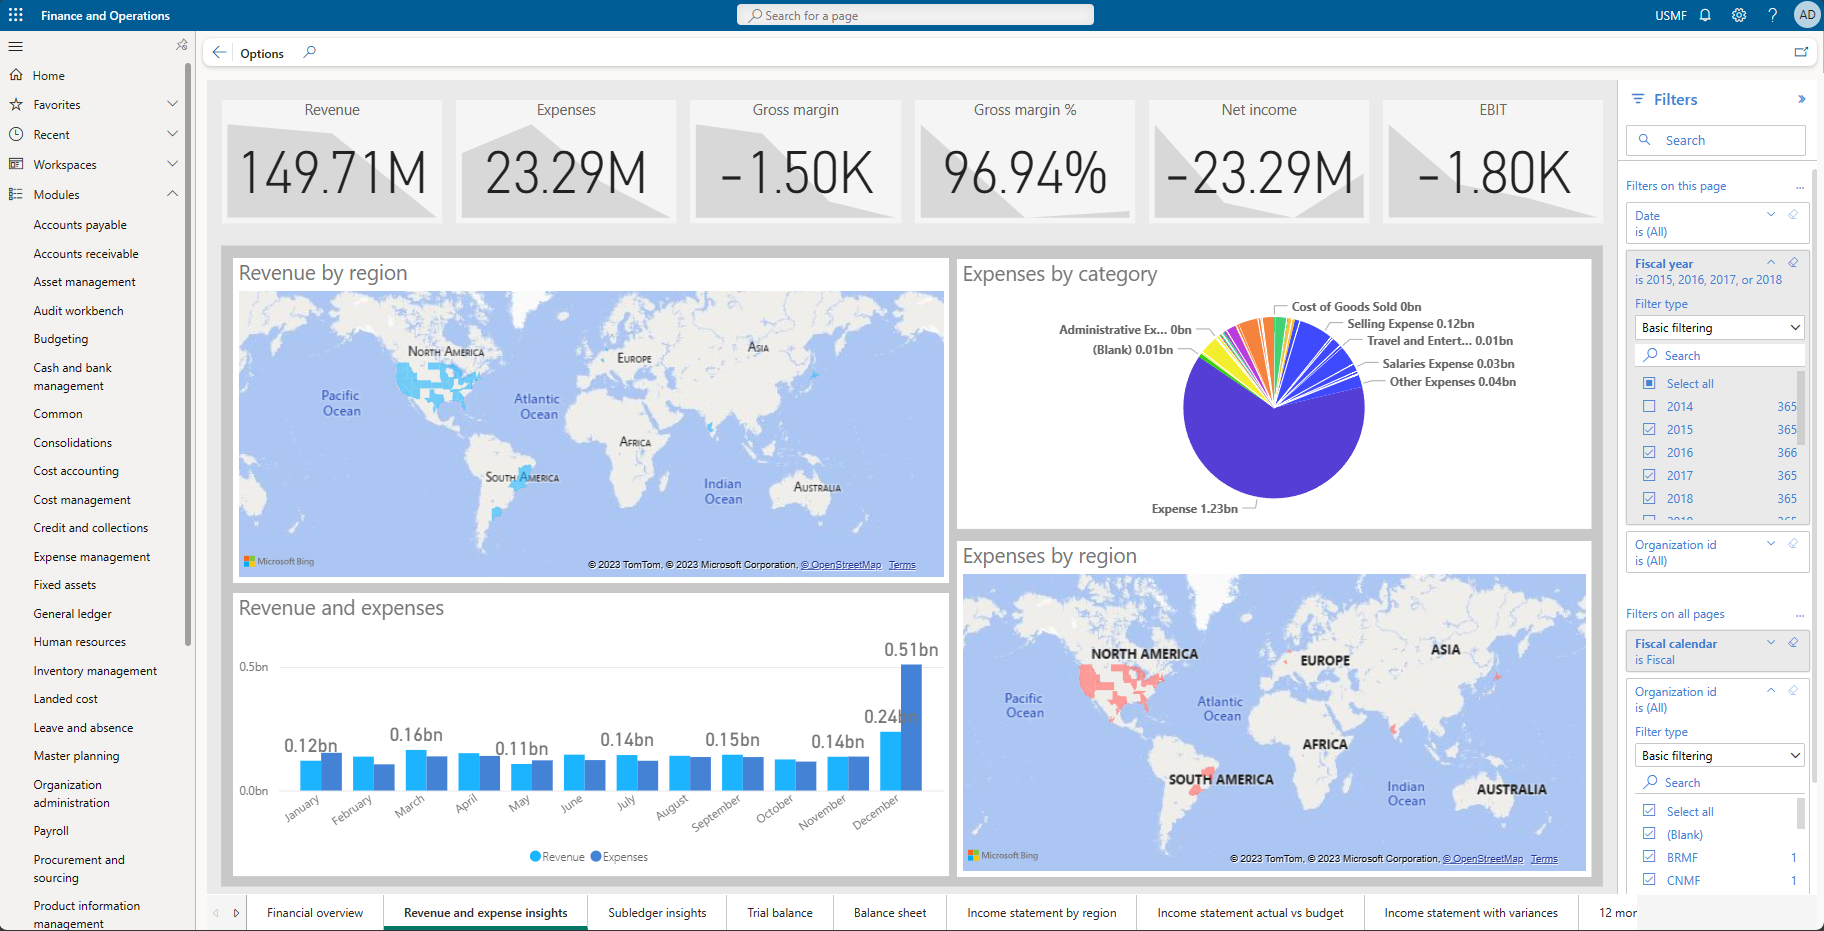Open the Subledger insights tab
Screen dimensions: 1824x931
click(x=657, y=912)
